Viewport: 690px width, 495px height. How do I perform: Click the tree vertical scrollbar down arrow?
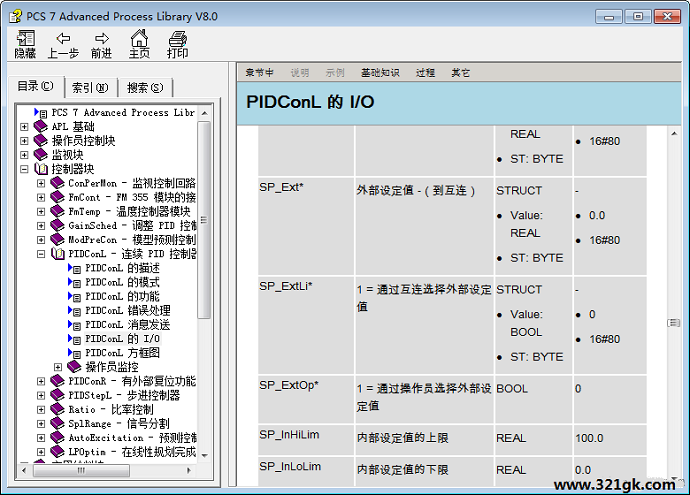(204, 455)
